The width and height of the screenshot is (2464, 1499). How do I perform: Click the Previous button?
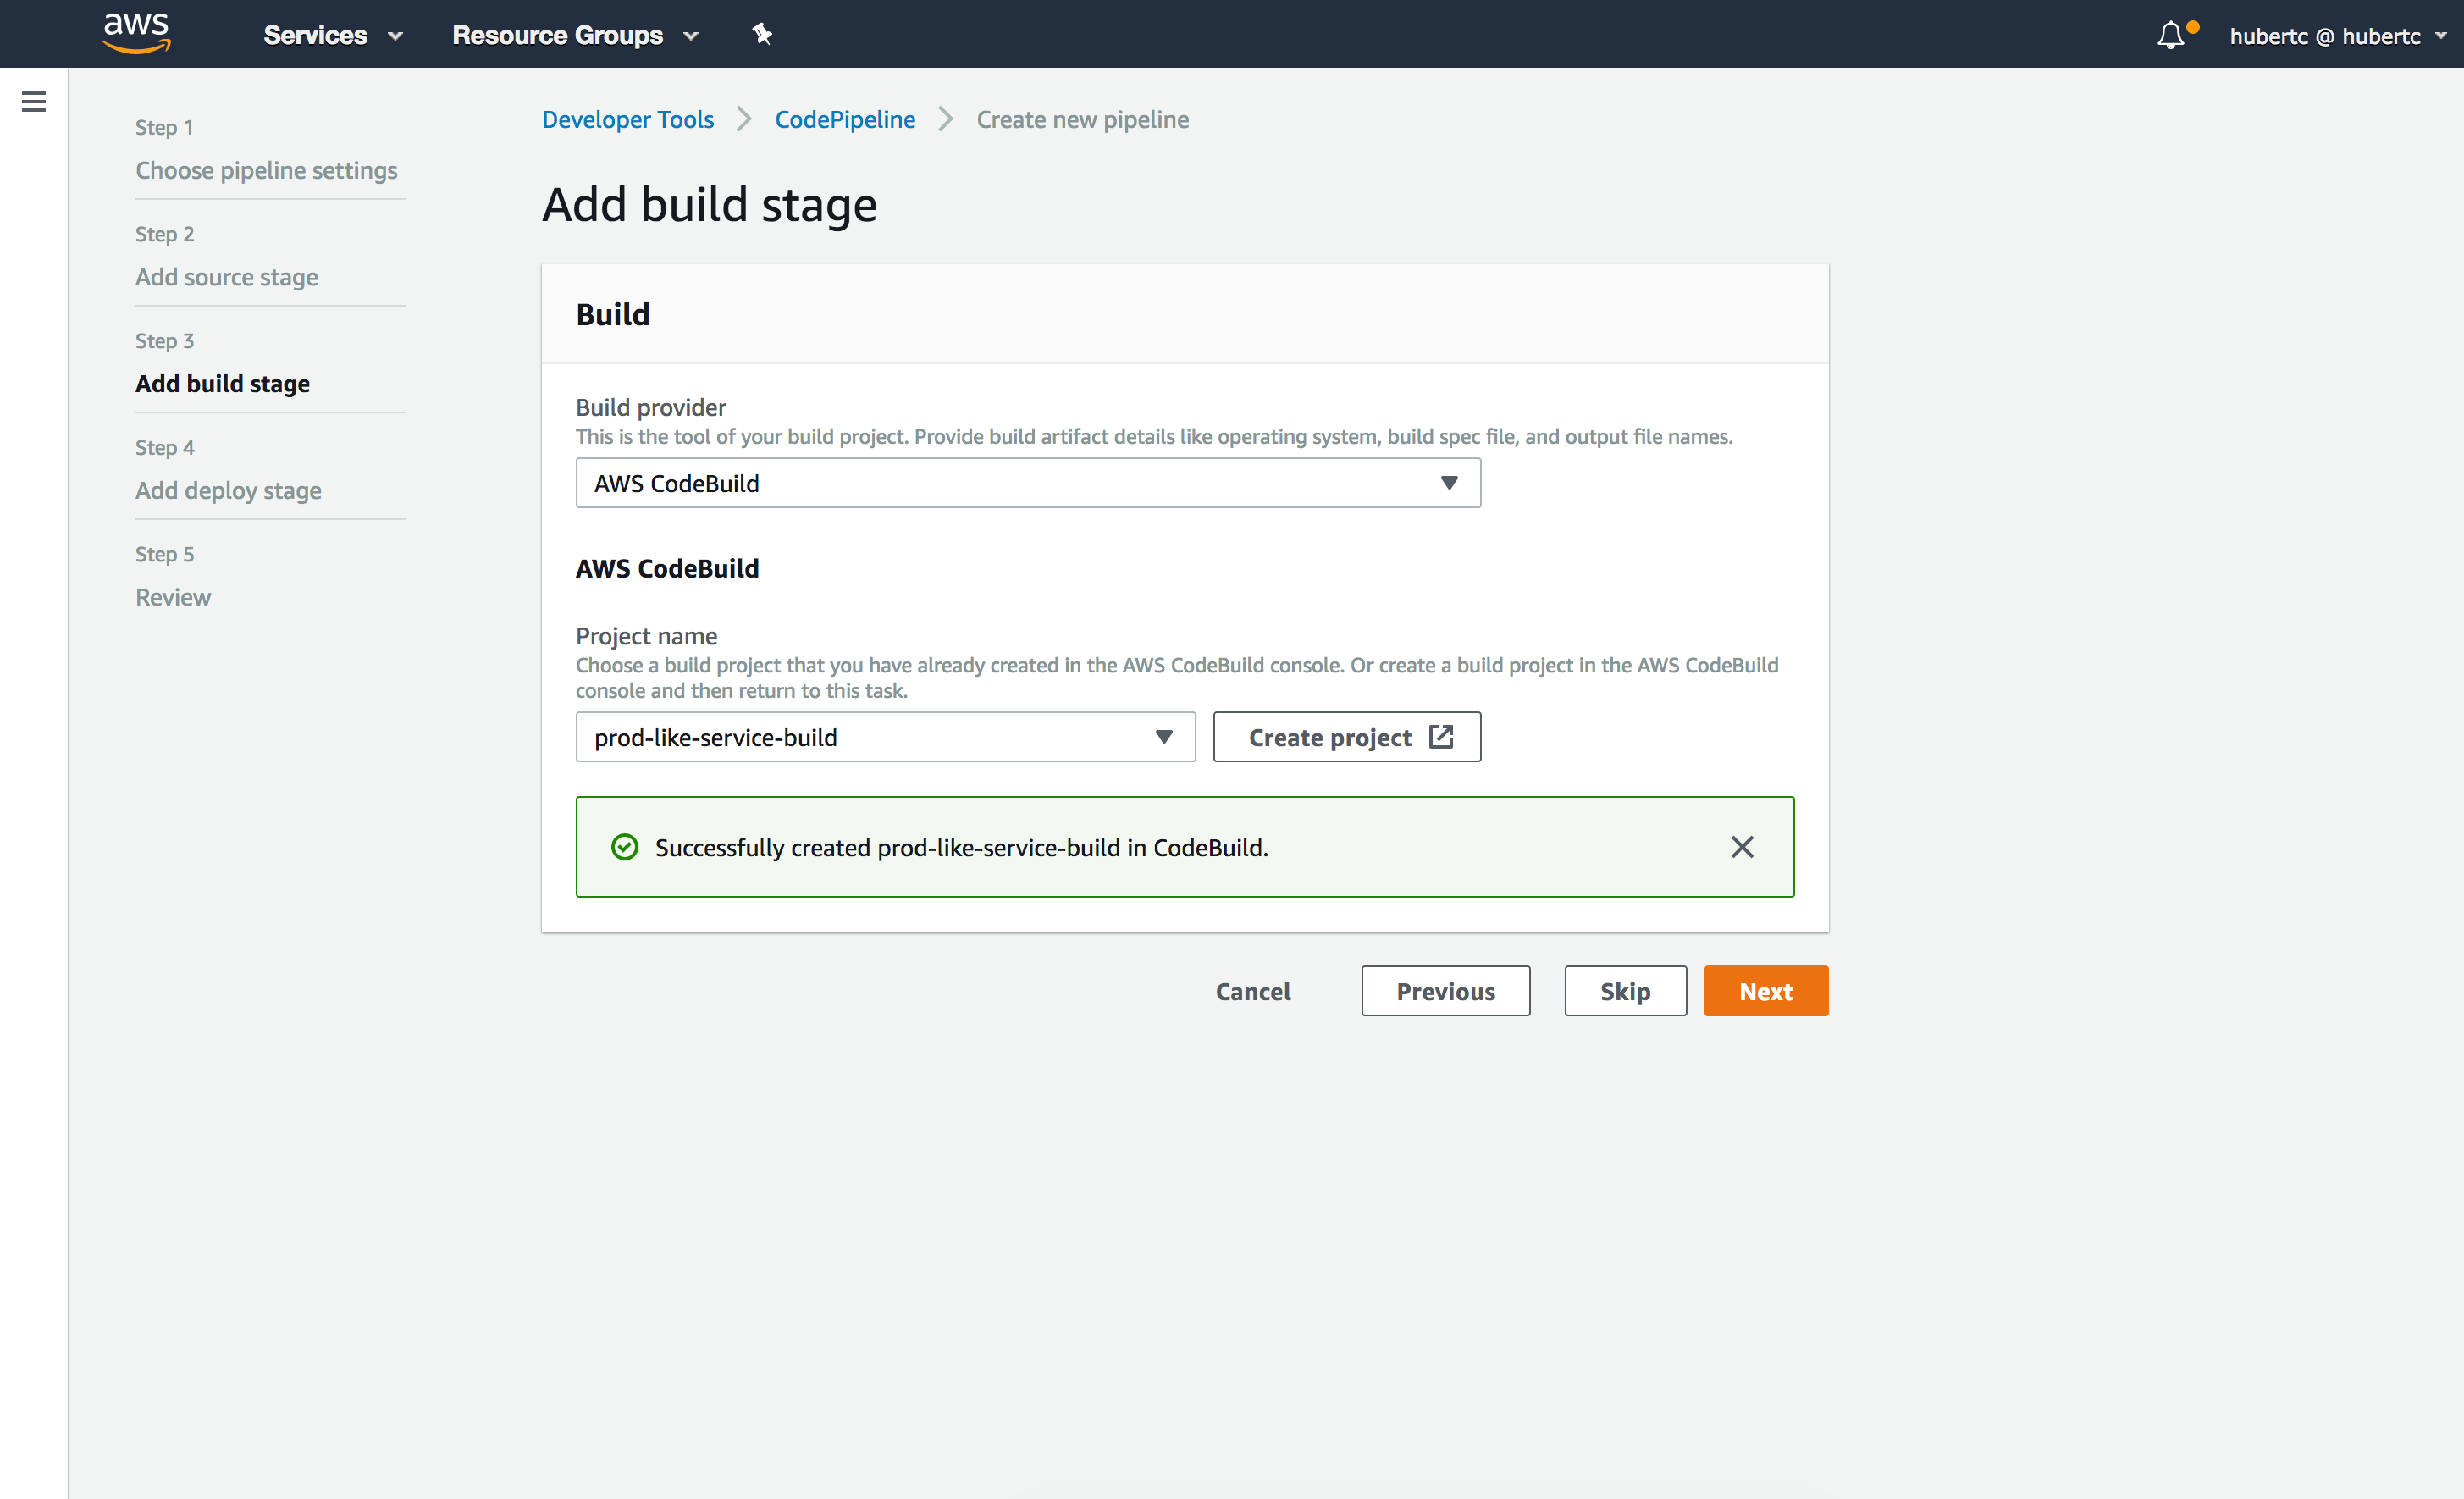coord(1445,991)
